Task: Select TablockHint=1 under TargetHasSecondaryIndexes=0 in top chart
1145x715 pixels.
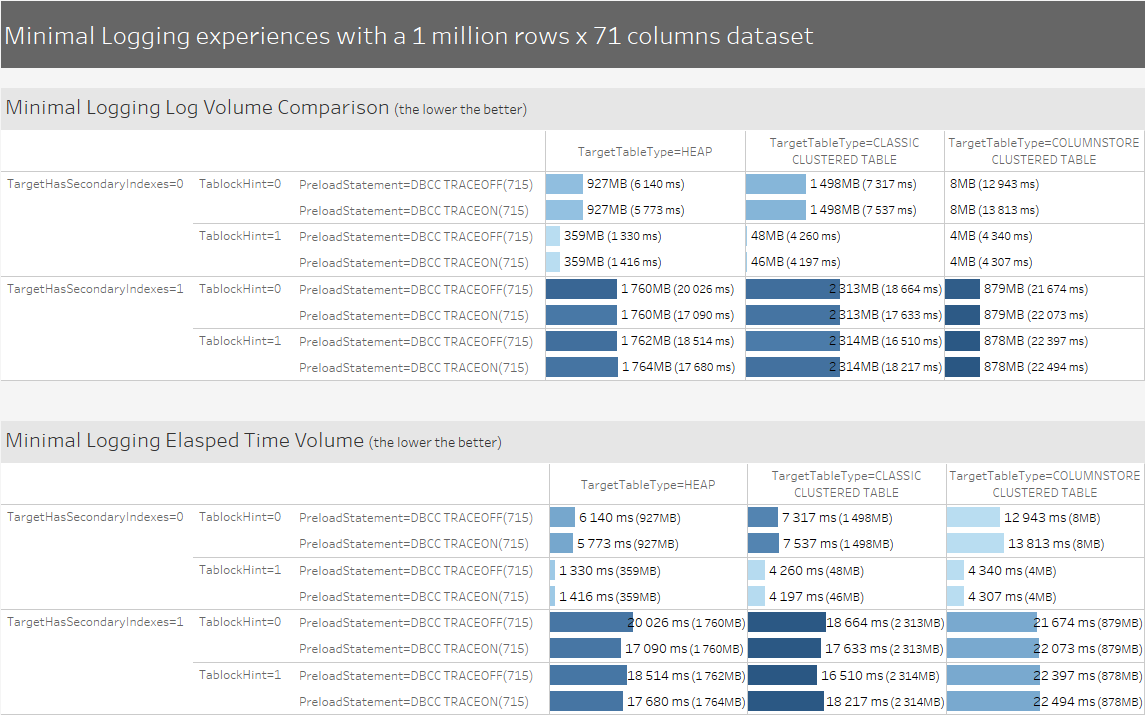Action: pyautogui.click(x=240, y=236)
